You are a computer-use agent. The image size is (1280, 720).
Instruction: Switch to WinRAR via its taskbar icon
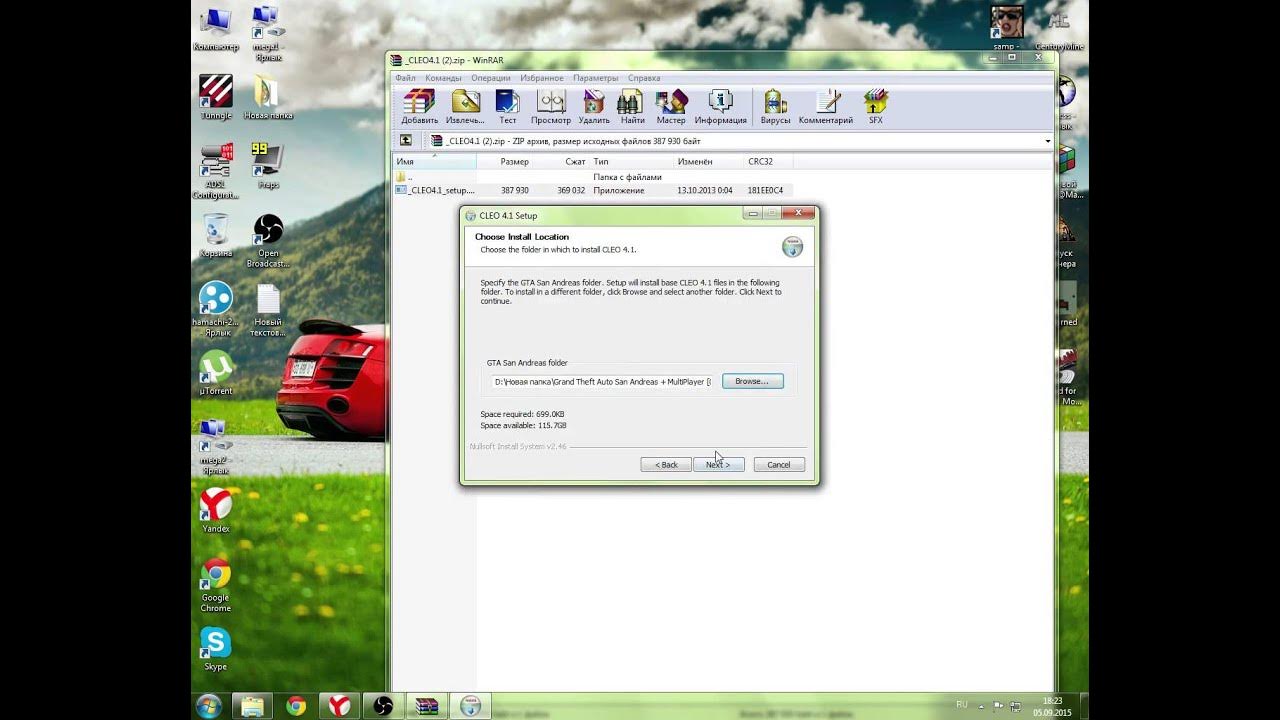[427, 706]
